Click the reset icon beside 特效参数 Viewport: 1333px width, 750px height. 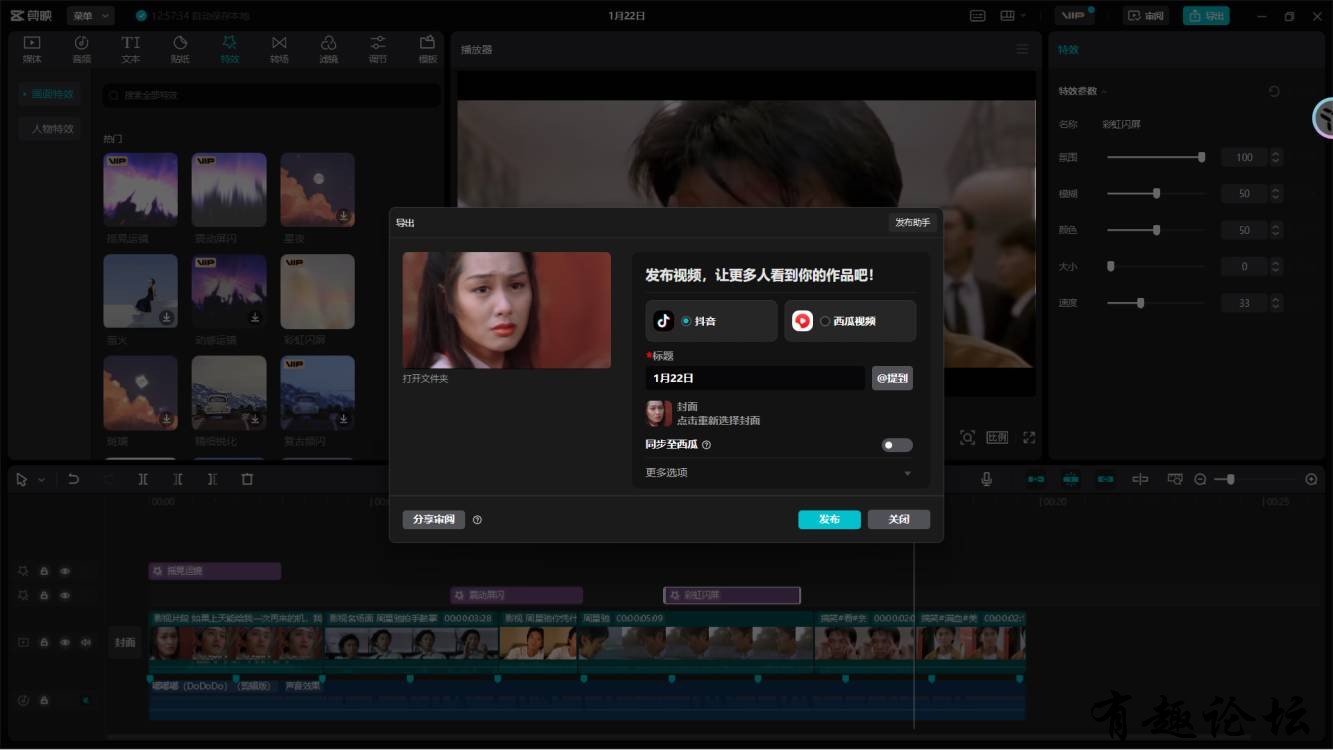pyautogui.click(x=1274, y=91)
